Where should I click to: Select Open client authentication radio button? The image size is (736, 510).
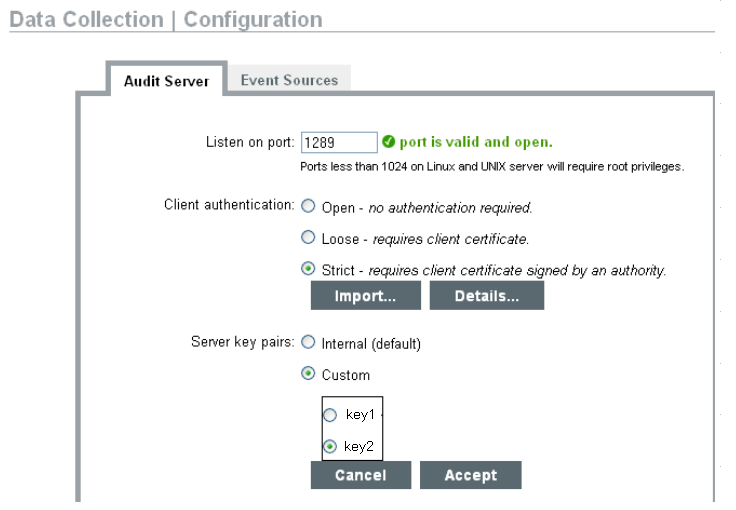(x=308, y=209)
